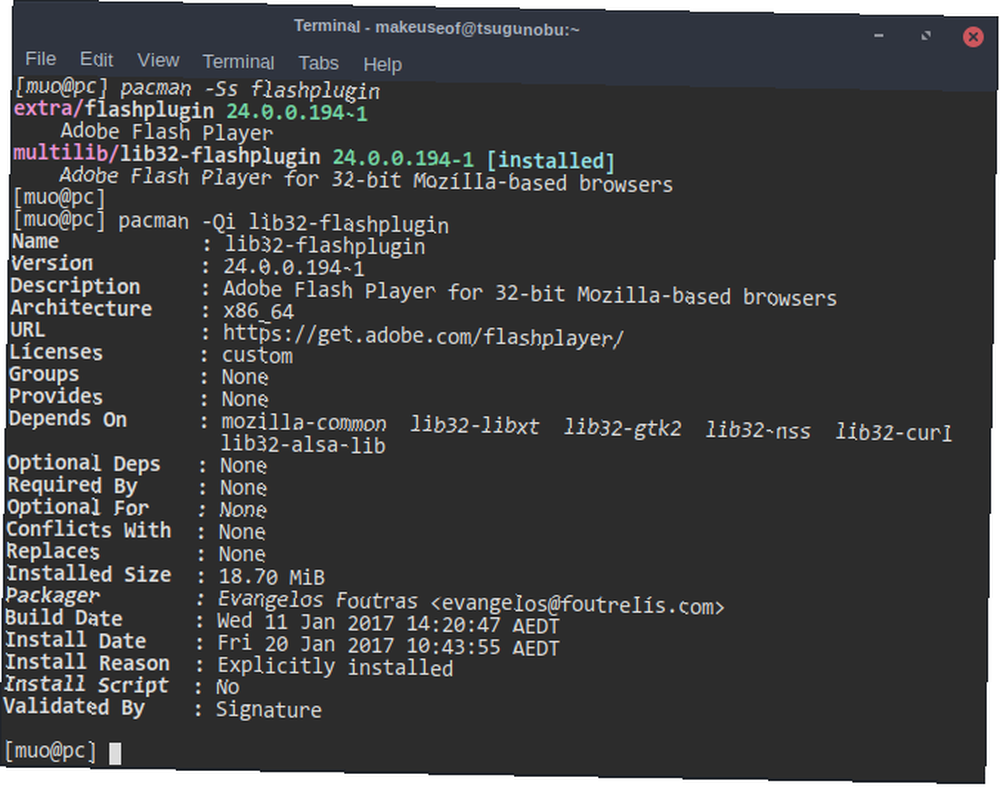Click the Installed Size value '18.70 MiB'
1000x787 pixels.
pos(271,577)
